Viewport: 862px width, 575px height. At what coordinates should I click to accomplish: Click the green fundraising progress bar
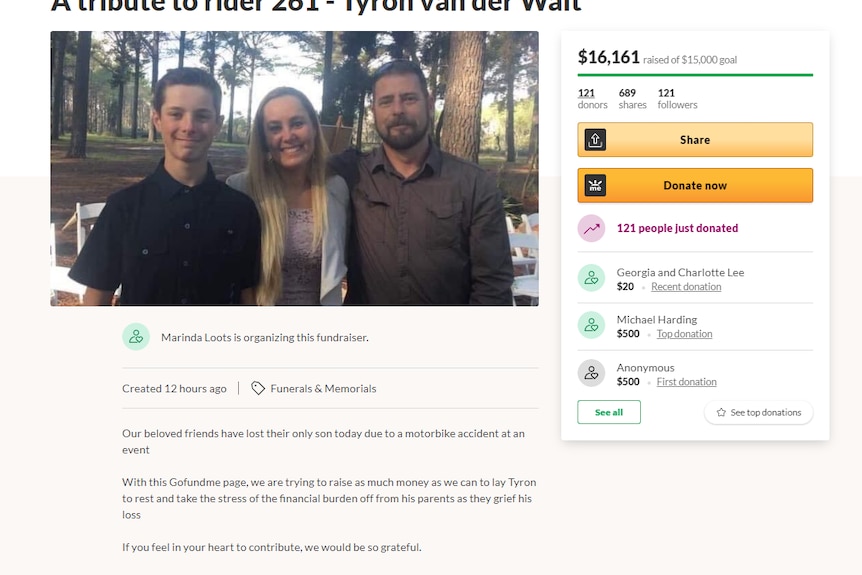pos(695,75)
